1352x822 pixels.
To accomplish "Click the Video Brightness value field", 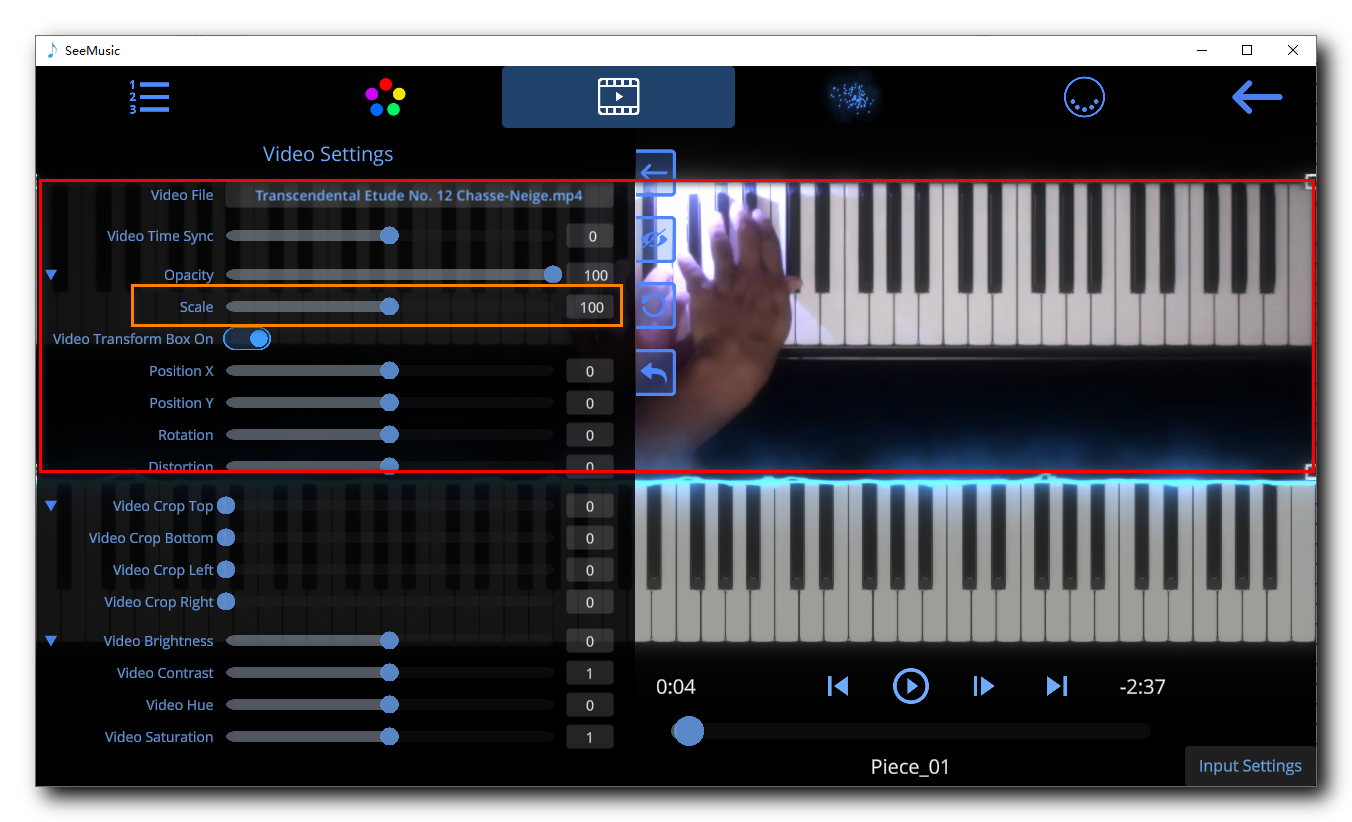I will pyautogui.click(x=590, y=641).
